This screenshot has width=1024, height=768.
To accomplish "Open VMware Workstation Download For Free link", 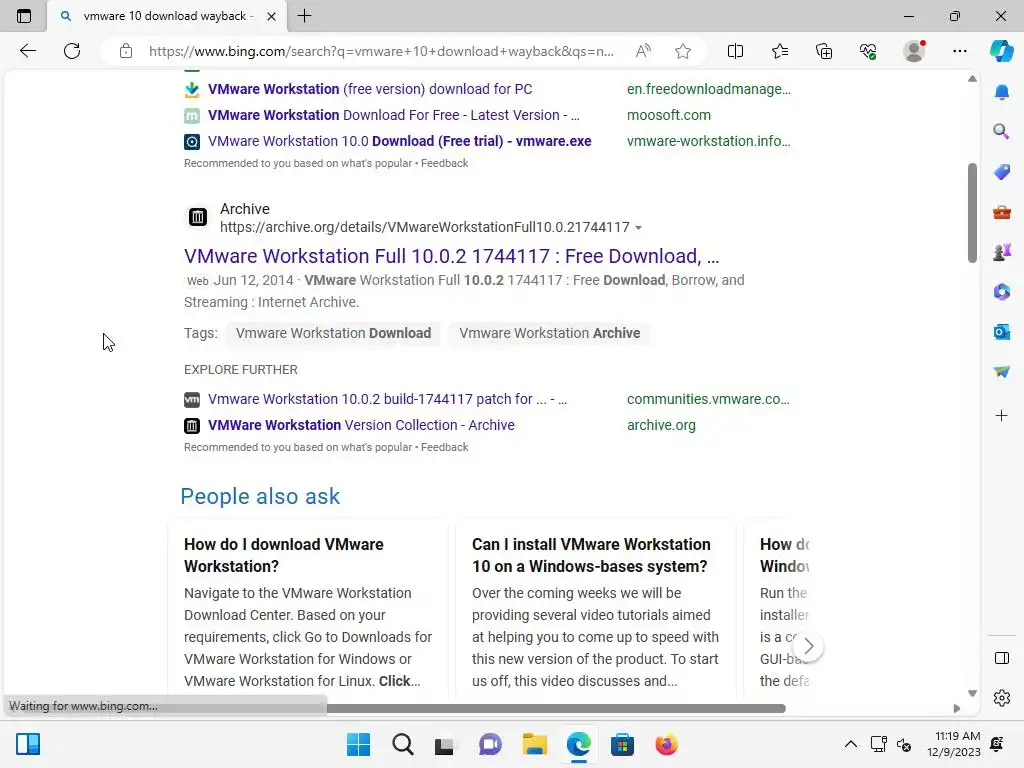I will tap(394, 115).
